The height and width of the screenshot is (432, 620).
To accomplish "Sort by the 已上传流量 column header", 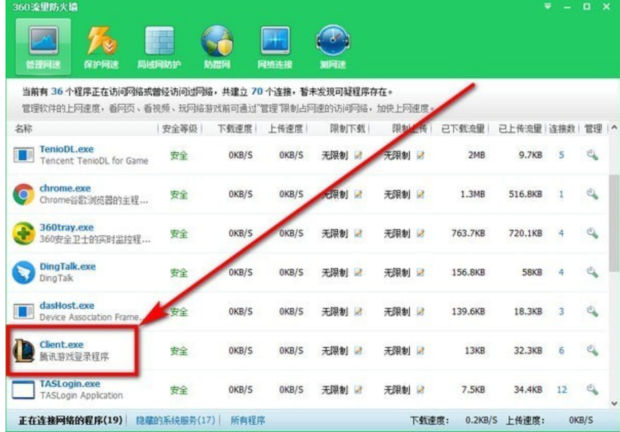I will click(520, 128).
